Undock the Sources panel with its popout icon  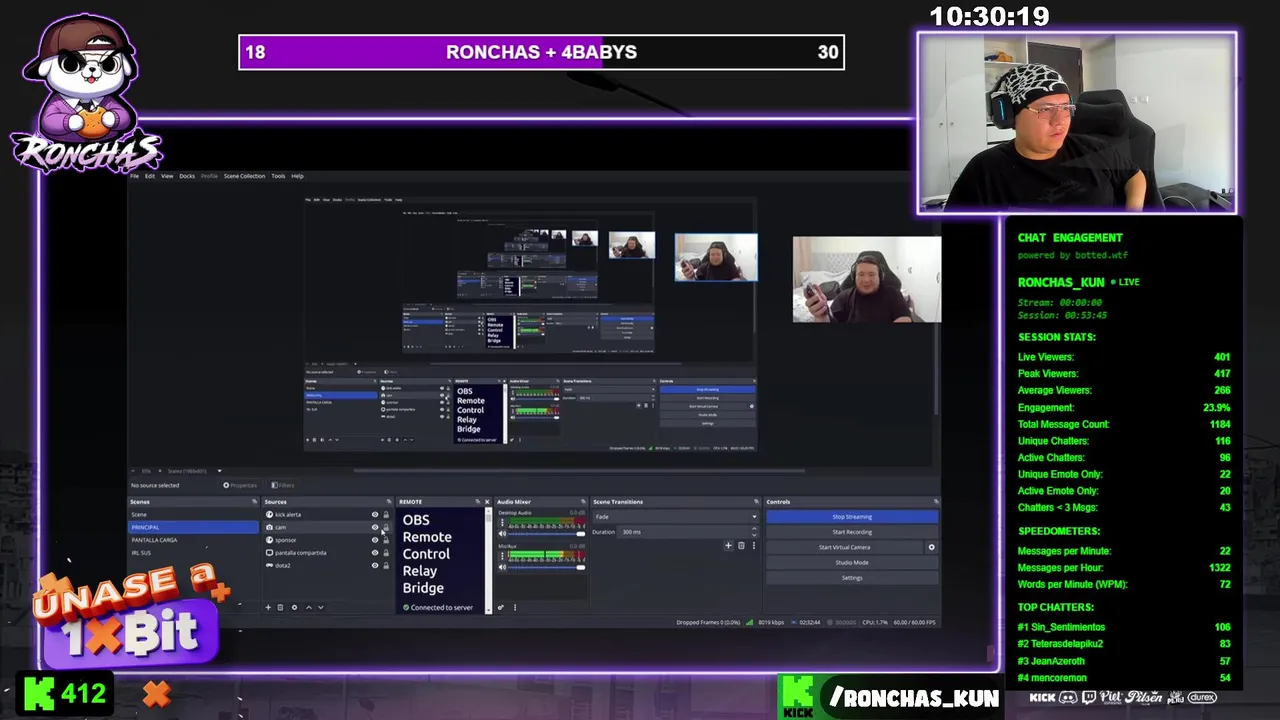coord(389,501)
